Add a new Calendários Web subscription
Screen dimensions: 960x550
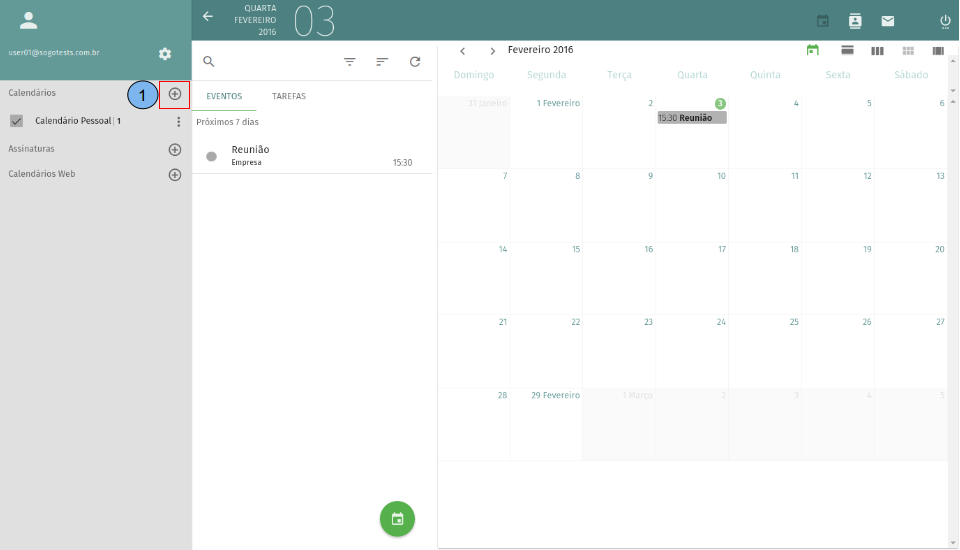(x=175, y=175)
